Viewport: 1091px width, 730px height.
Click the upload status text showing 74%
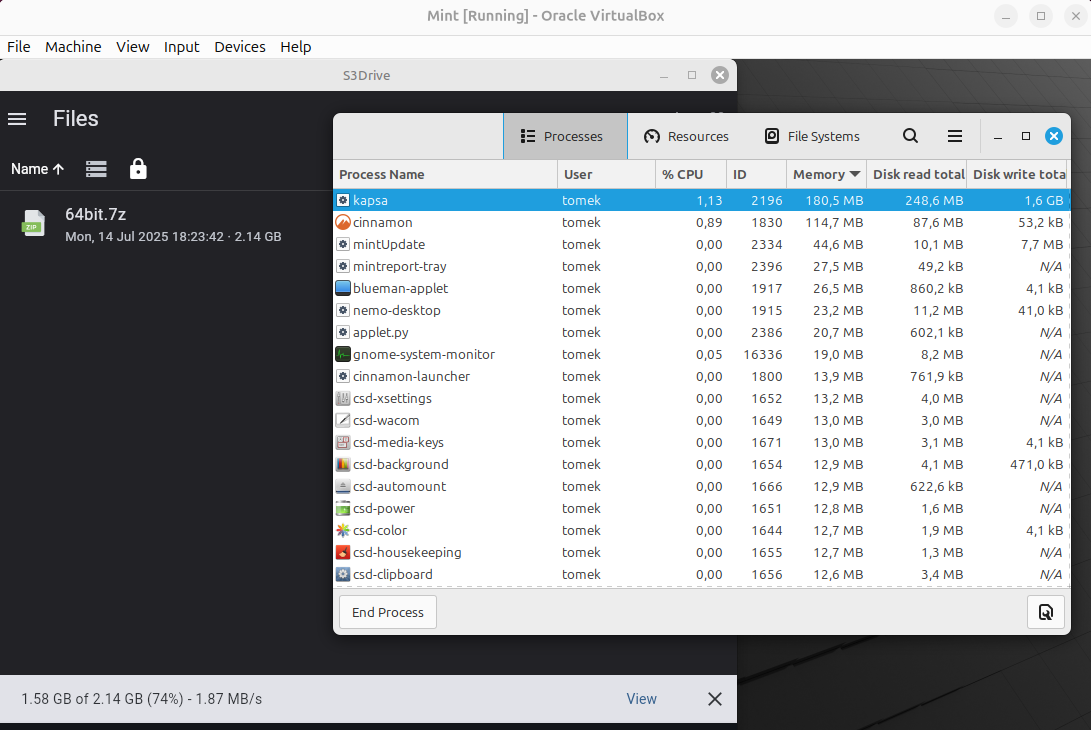pyautogui.click(x=142, y=699)
